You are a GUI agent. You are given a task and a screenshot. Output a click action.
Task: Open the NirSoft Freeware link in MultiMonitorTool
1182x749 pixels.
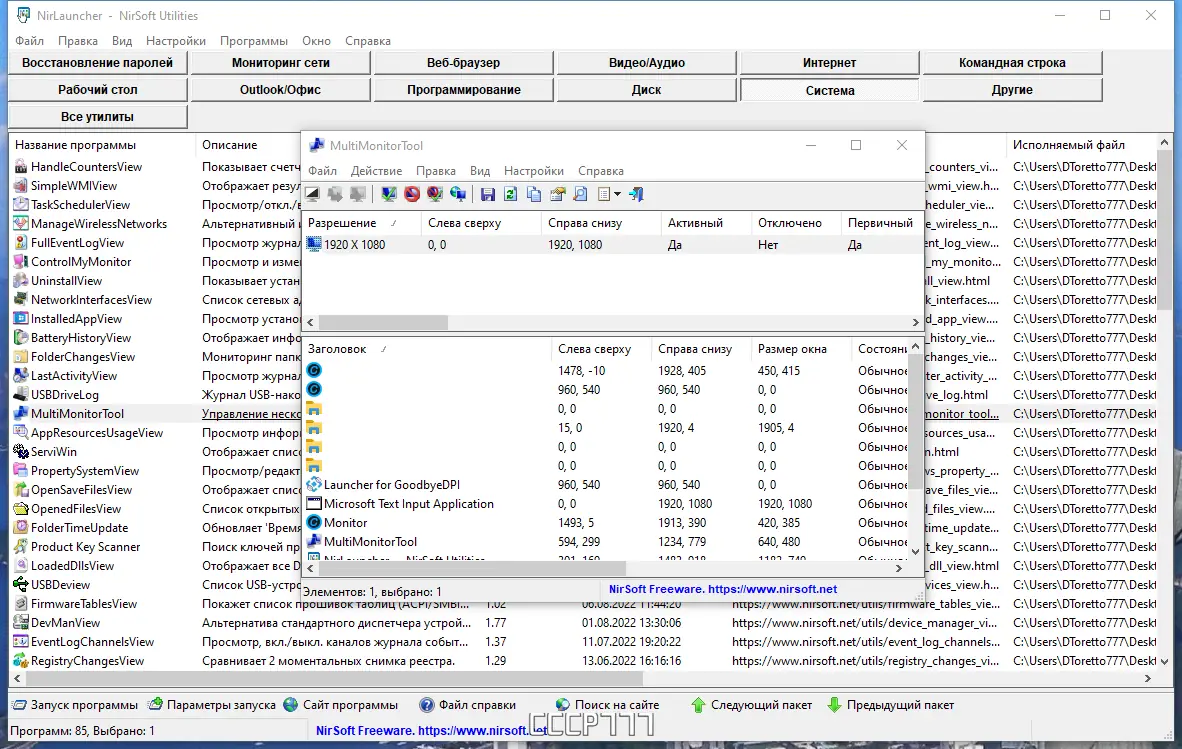723,589
